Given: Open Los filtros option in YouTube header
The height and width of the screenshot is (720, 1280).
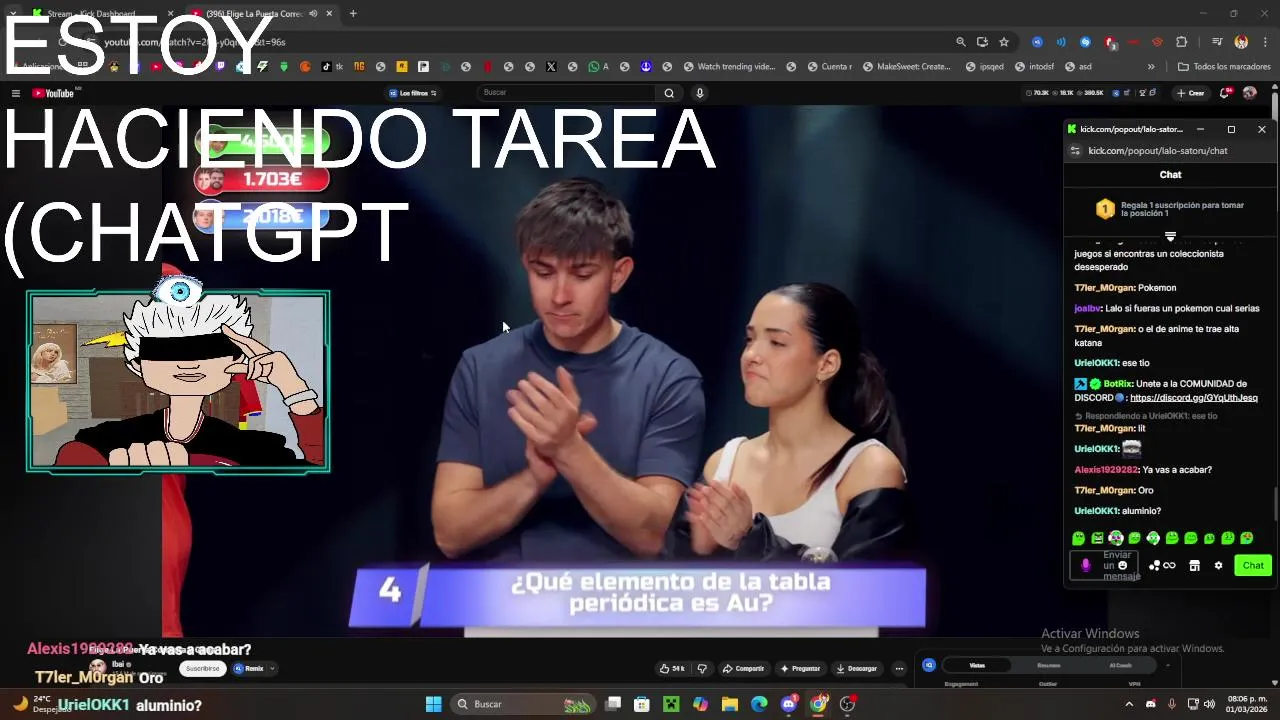Looking at the screenshot, I should point(413,93).
